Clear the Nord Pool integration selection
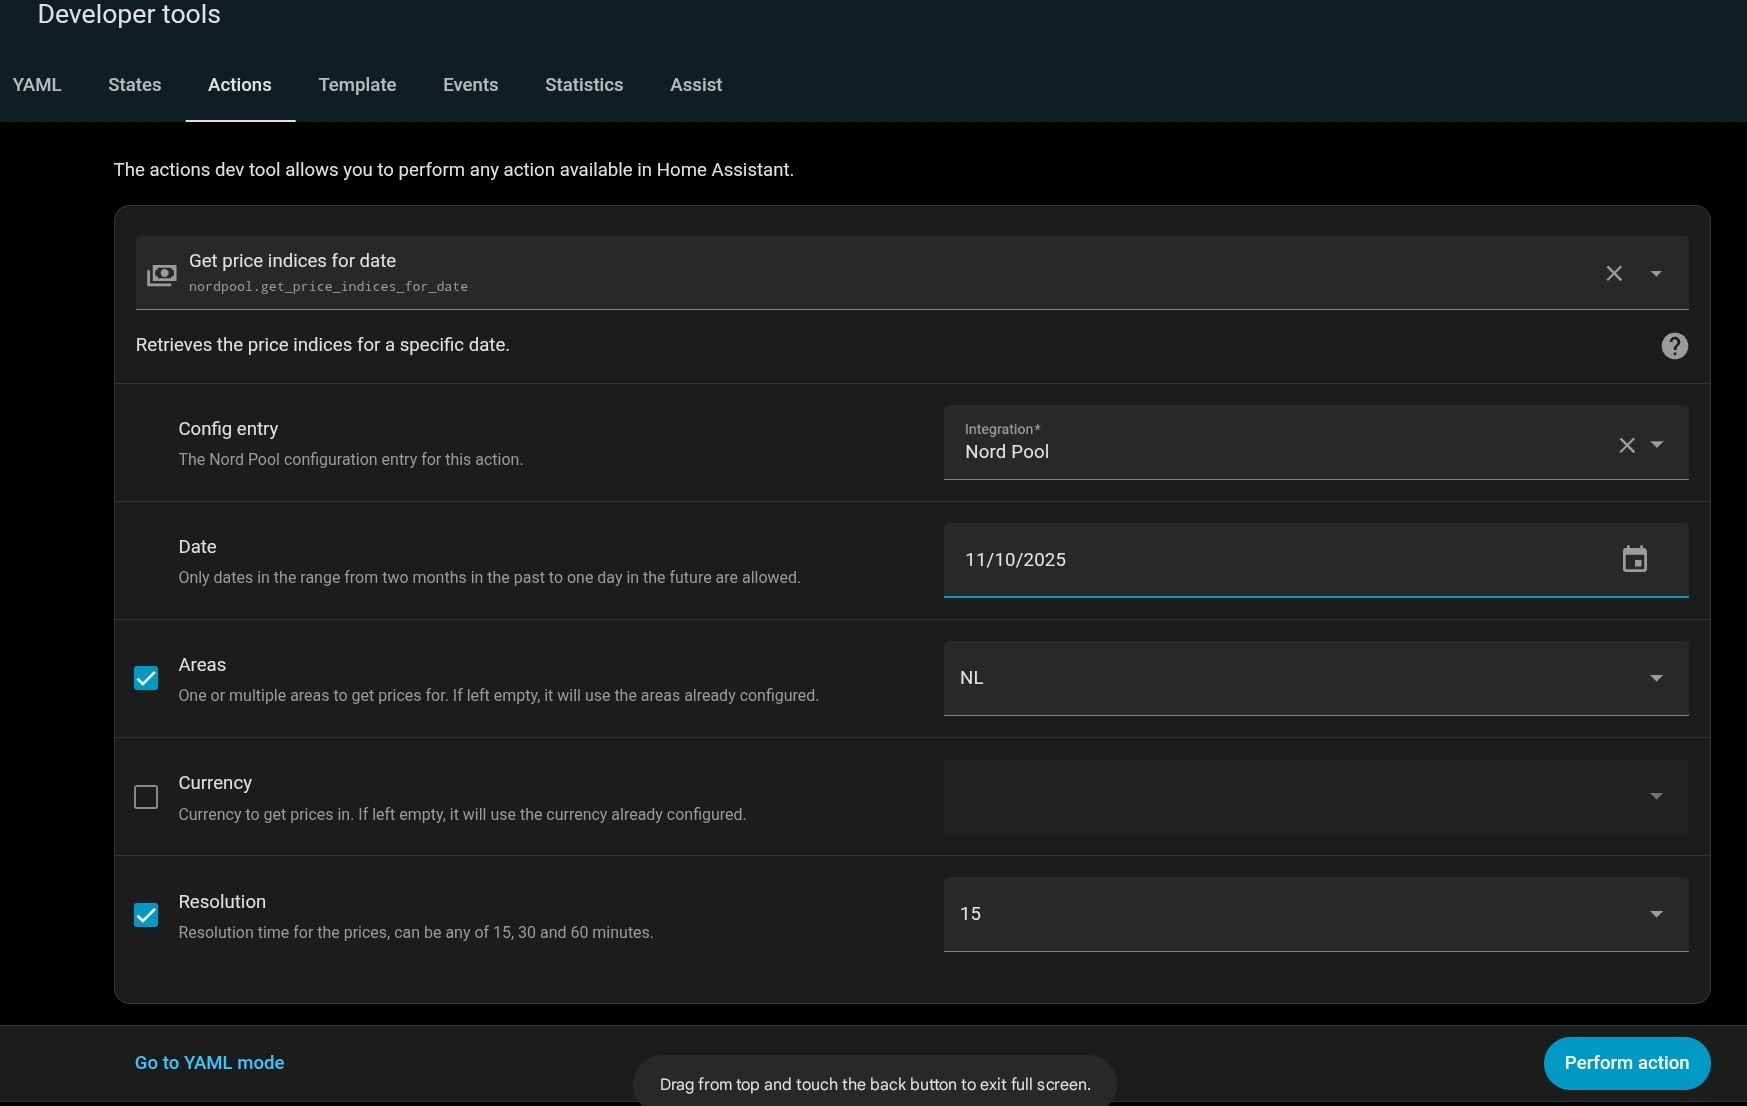This screenshot has height=1106, width=1747. (1626, 445)
